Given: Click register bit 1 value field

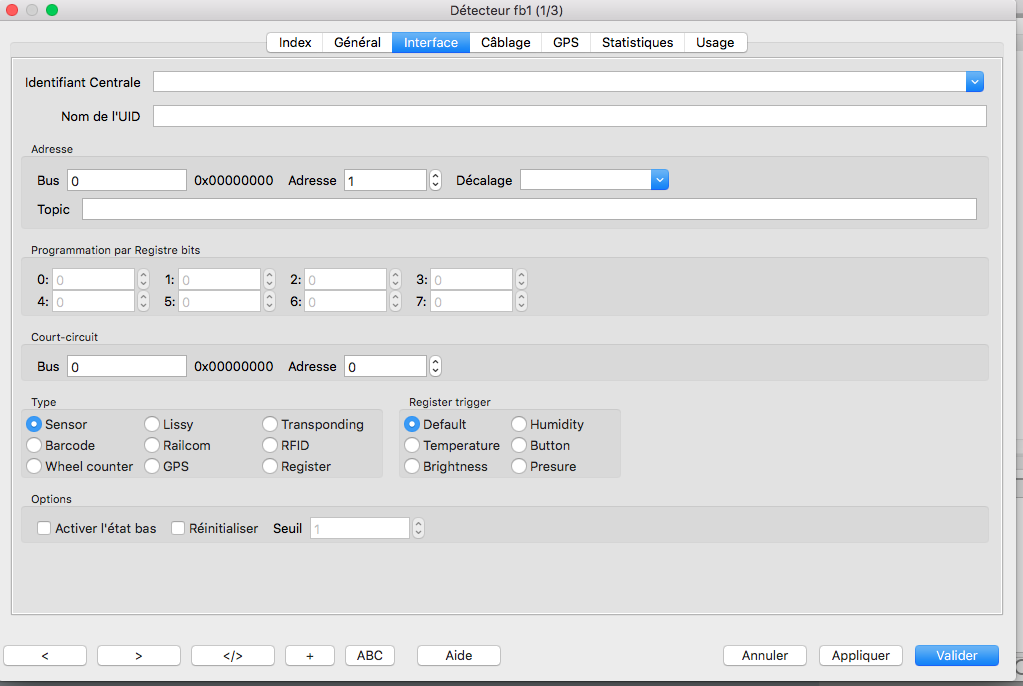Looking at the screenshot, I should pyautogui.click(x=219, y=280).
